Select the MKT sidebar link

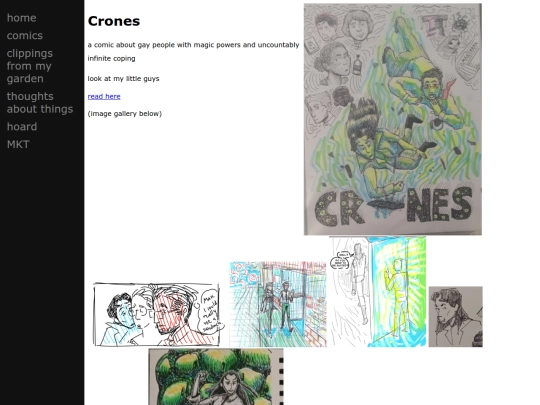tap(18, 144)
